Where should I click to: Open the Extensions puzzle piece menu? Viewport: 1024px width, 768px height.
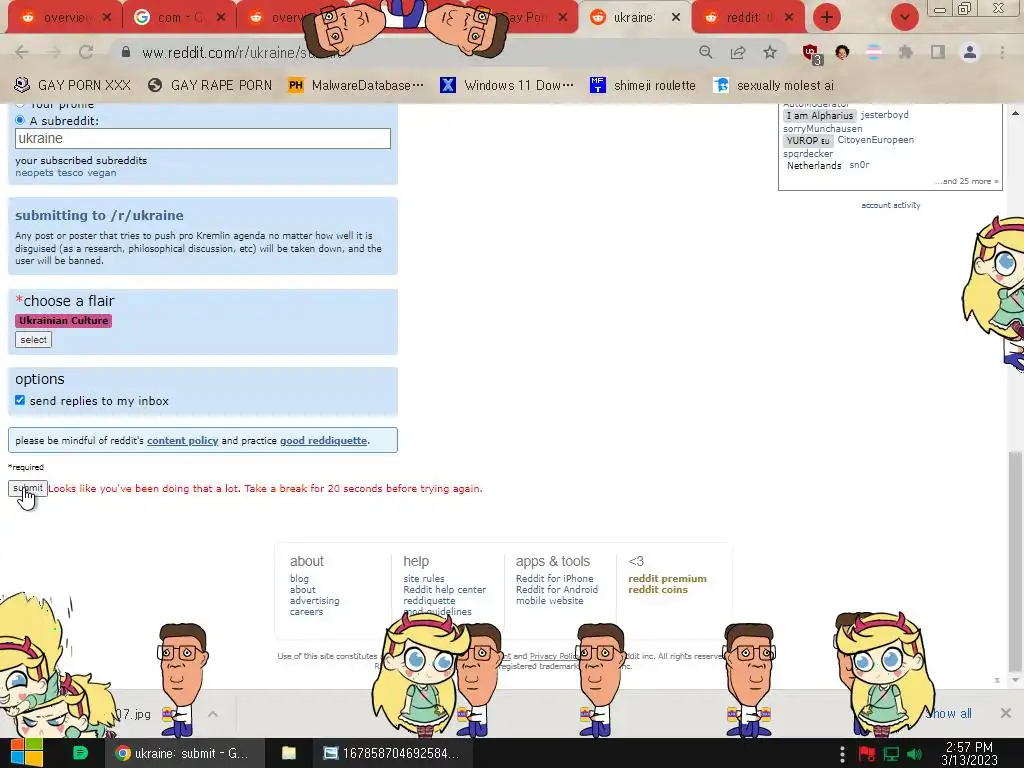(x=905, y=52)
